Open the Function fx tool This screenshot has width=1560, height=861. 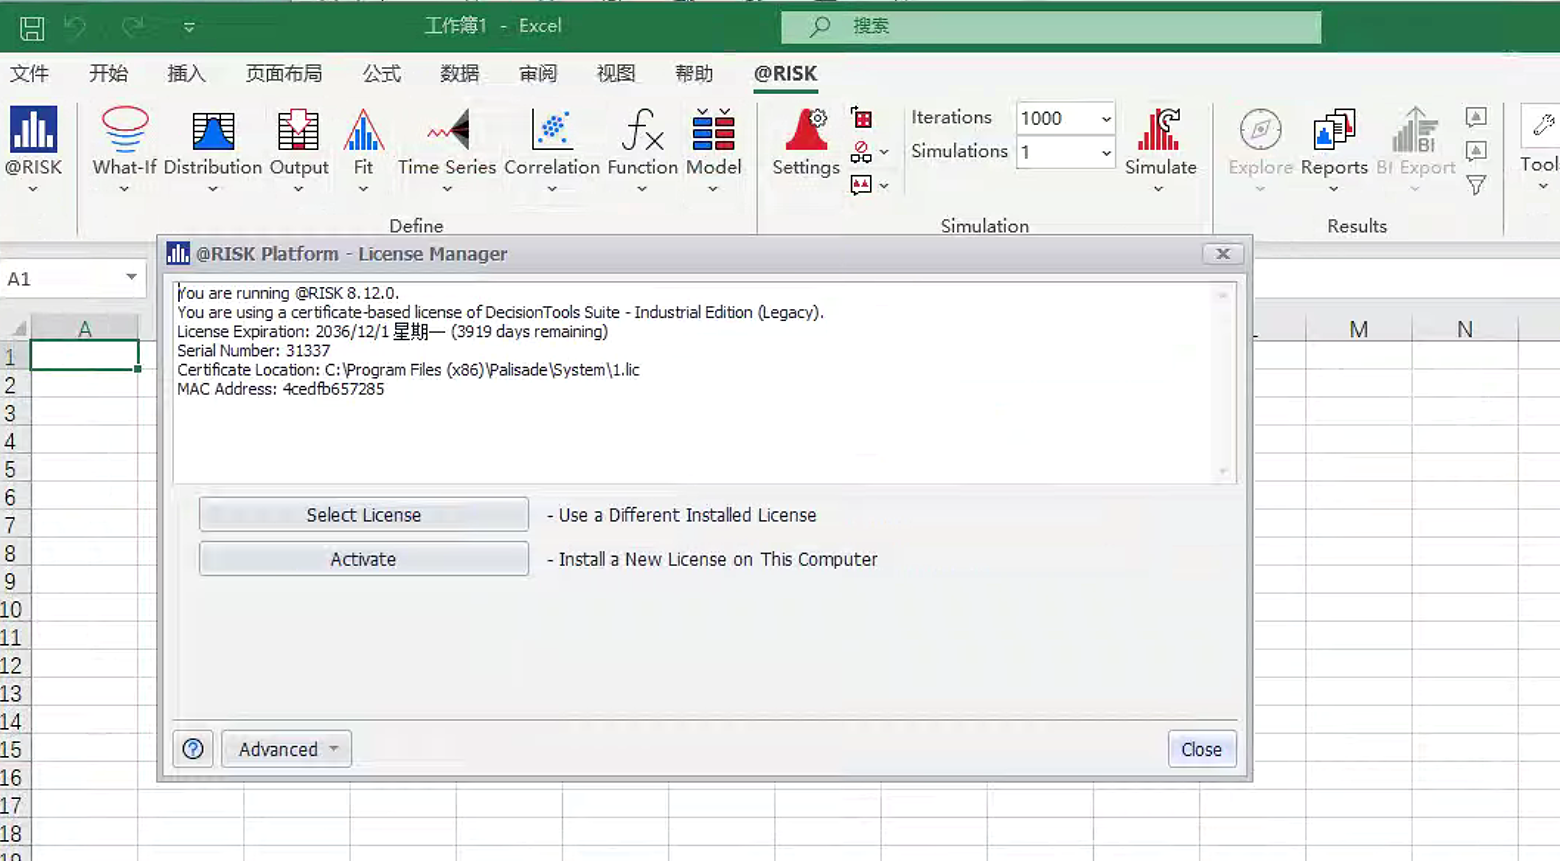(x=642, y=131)
